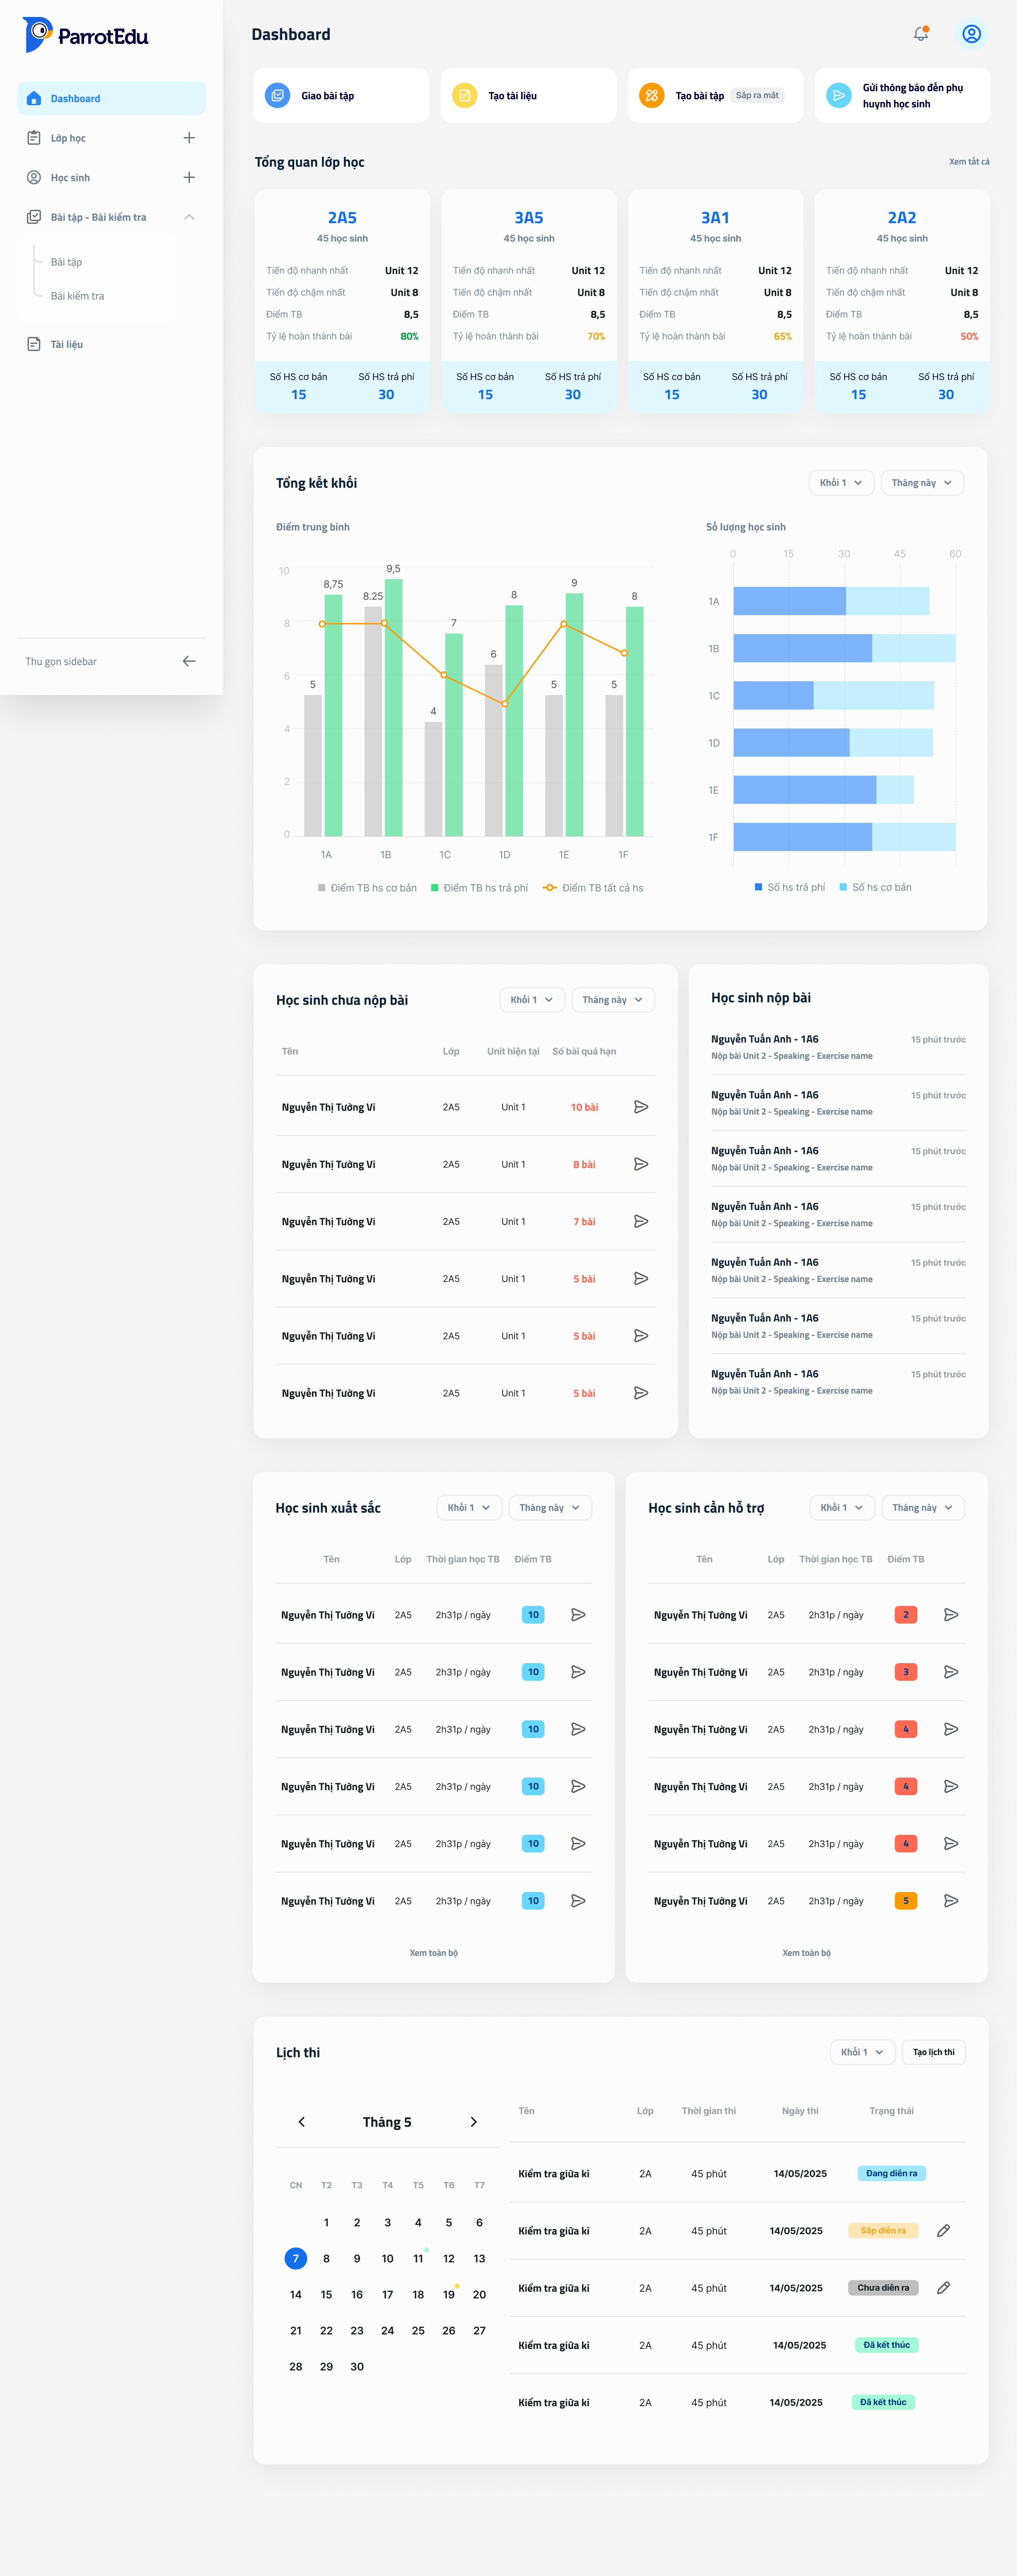
Task: Click send icon in first Học sinh xuất sắc row
Action: (578, 1615)
